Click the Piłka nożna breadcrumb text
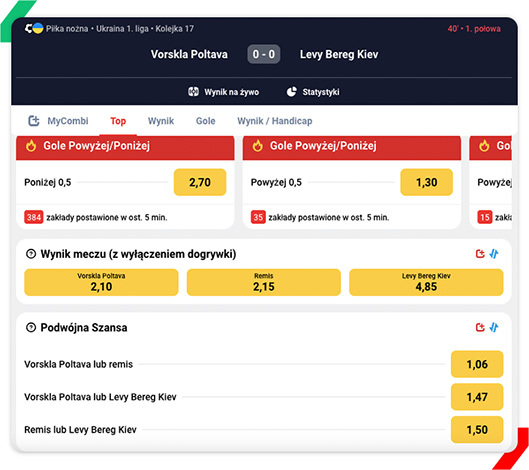This screenshot has width=529, height=470. pyautogui.click(x=67, y=29)
